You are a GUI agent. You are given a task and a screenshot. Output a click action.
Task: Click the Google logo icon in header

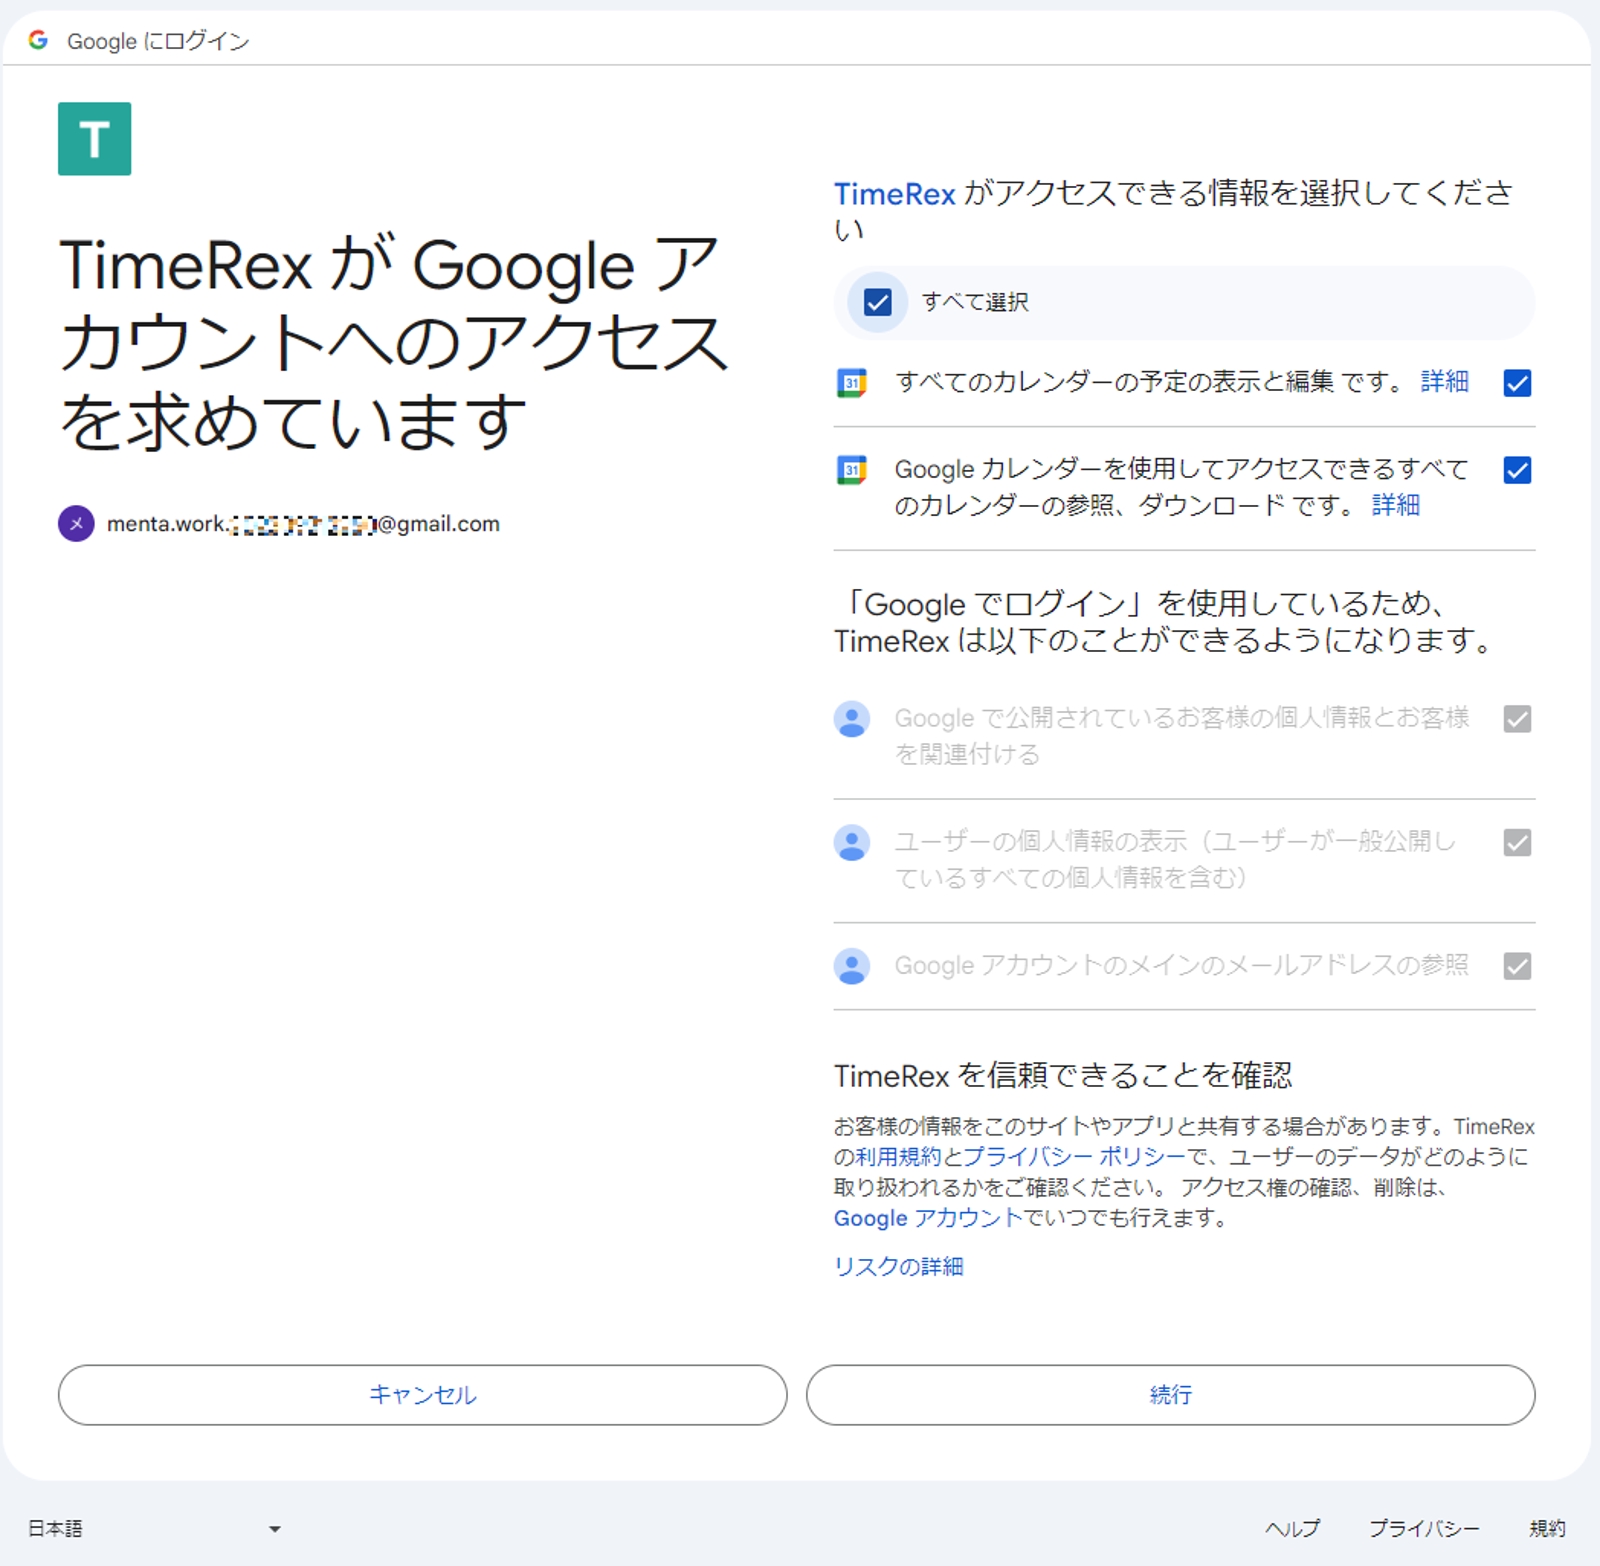[38, 40]
